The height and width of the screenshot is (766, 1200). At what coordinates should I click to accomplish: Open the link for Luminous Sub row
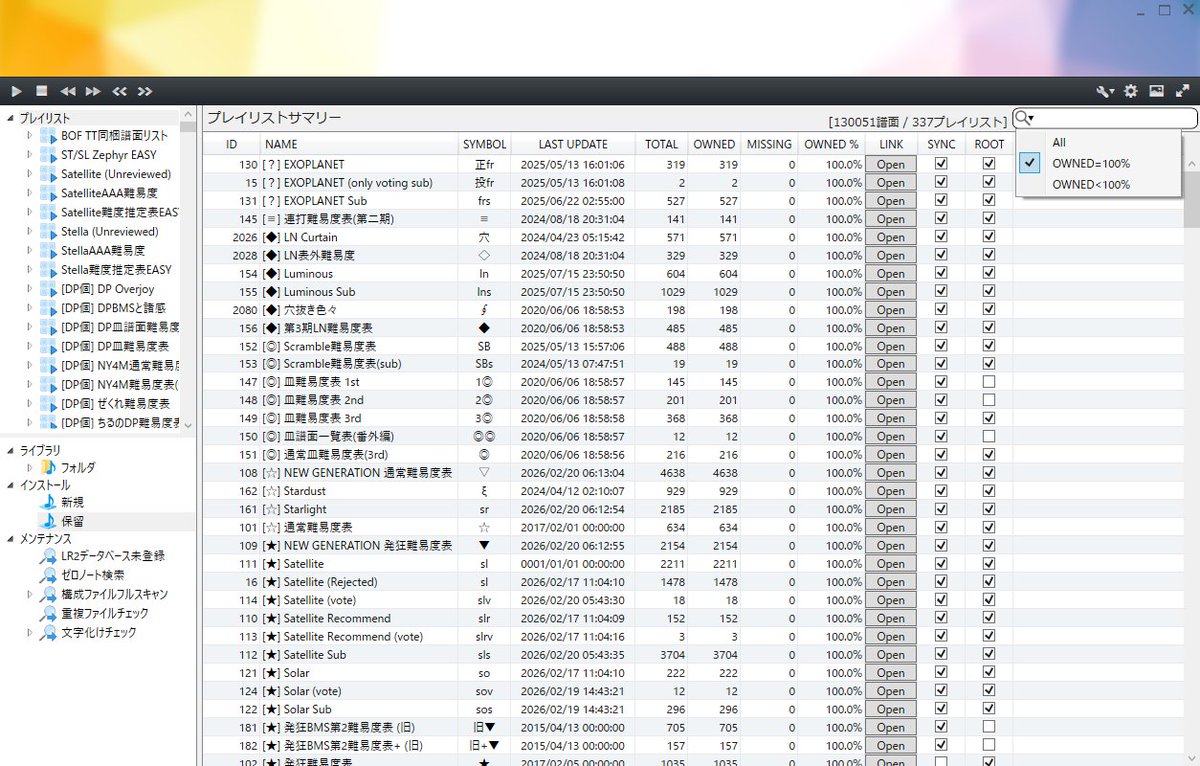(x=891, y=292)
